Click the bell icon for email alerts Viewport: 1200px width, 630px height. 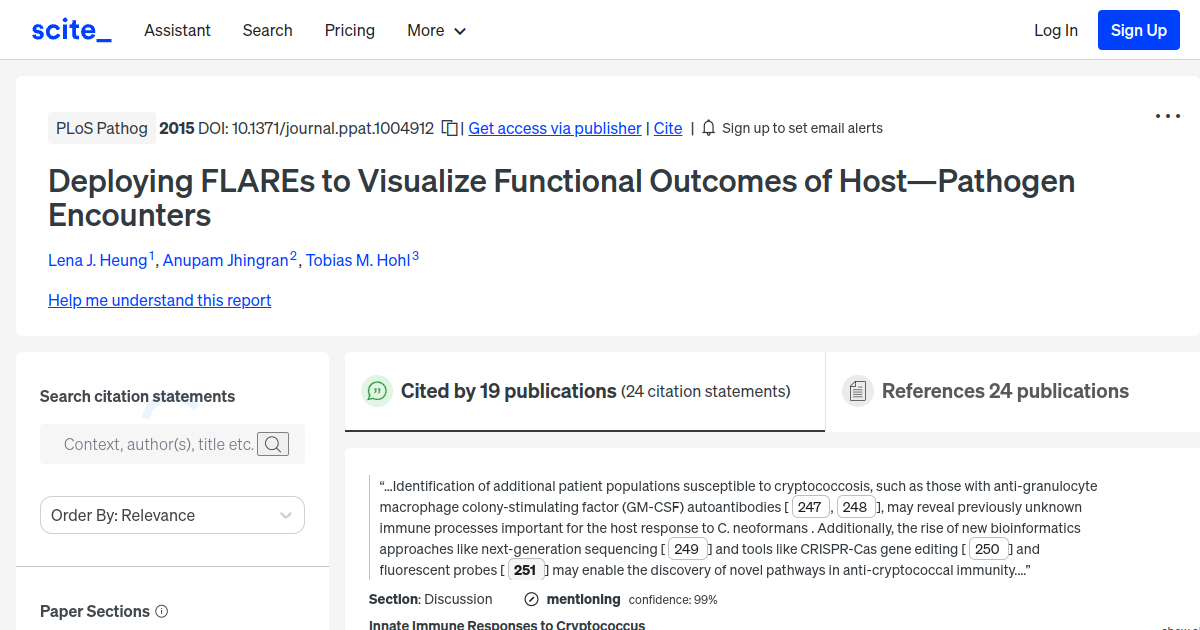(x=708, y=128)
